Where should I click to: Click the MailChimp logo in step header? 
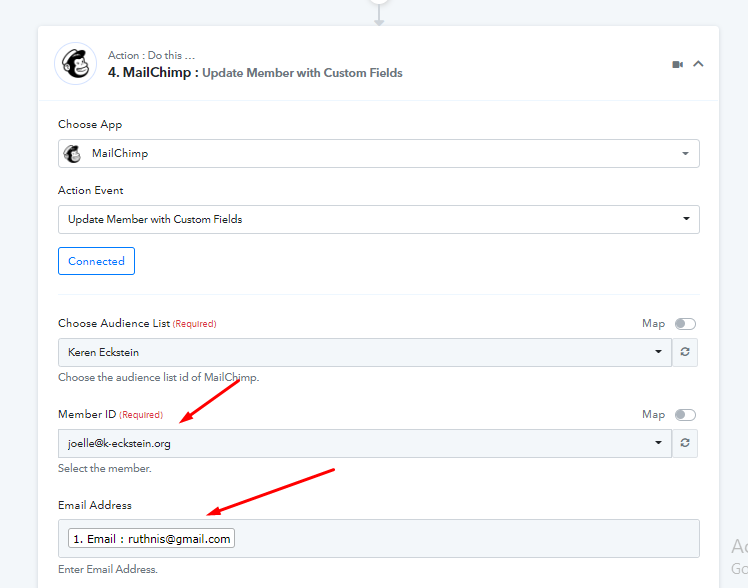click(76, 64)
